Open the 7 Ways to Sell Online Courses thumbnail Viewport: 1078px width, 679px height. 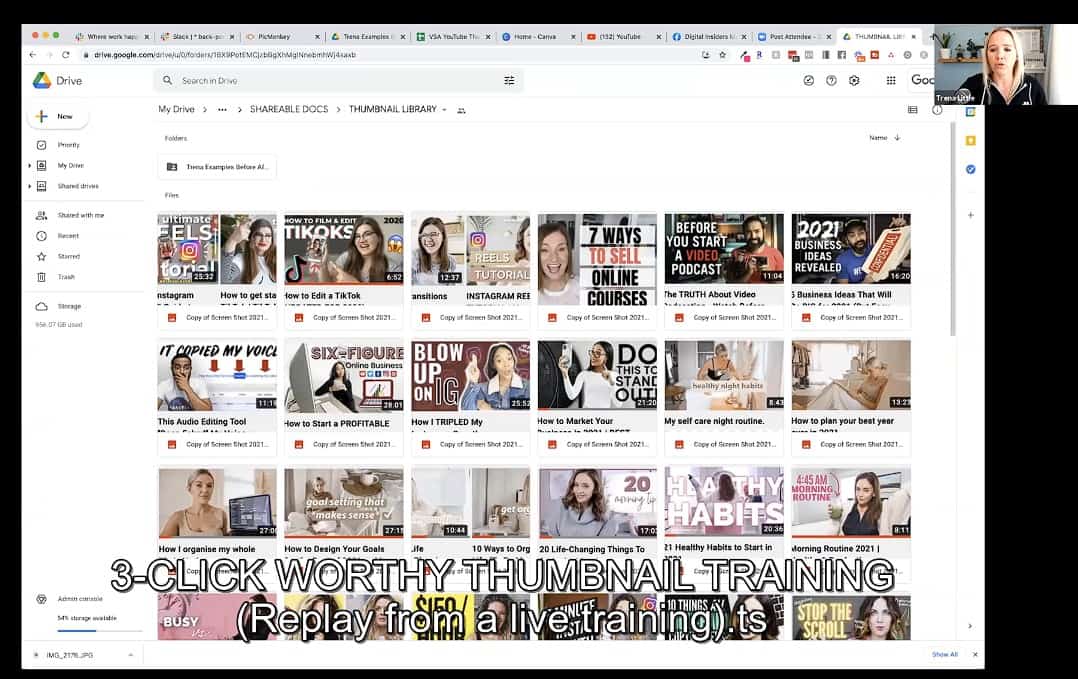click(x=597, y=259)
